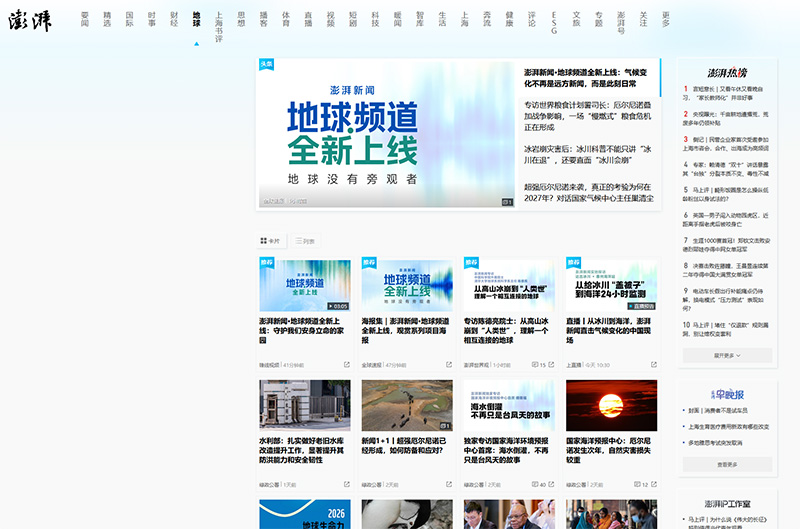Expand hot list with 展开更多
This screenshot has height=529, width=800.
[x=727, y=356]
